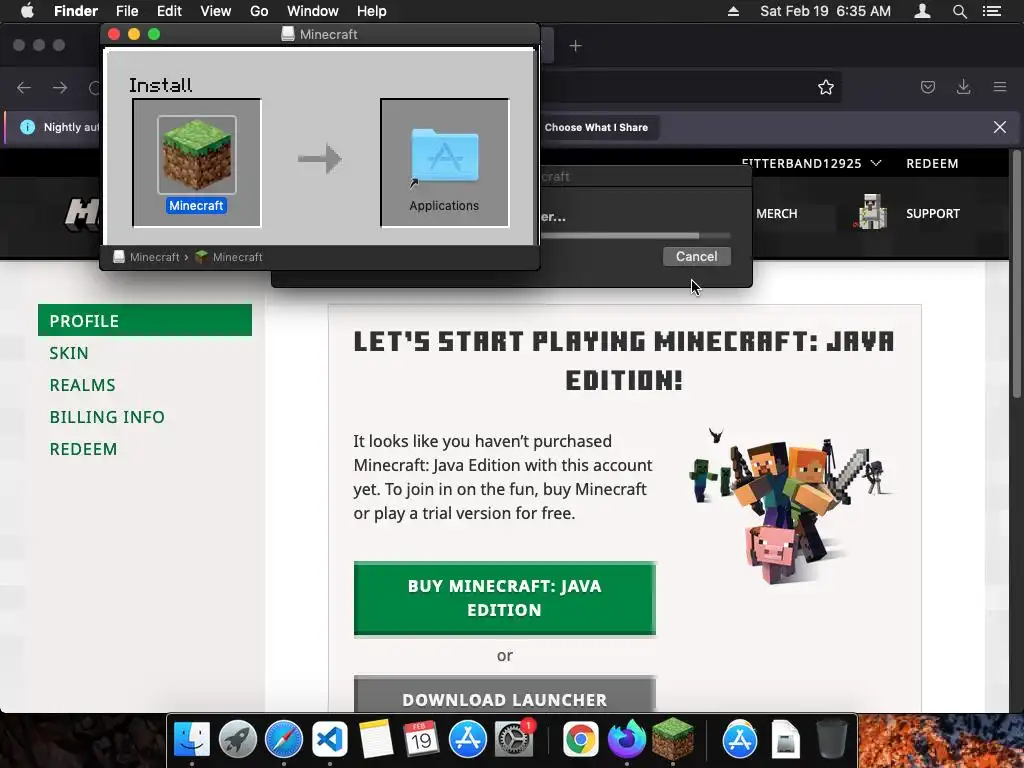
Task: Click the Download Launcher button
Action: pyautogui.click(x=505, y=696)
